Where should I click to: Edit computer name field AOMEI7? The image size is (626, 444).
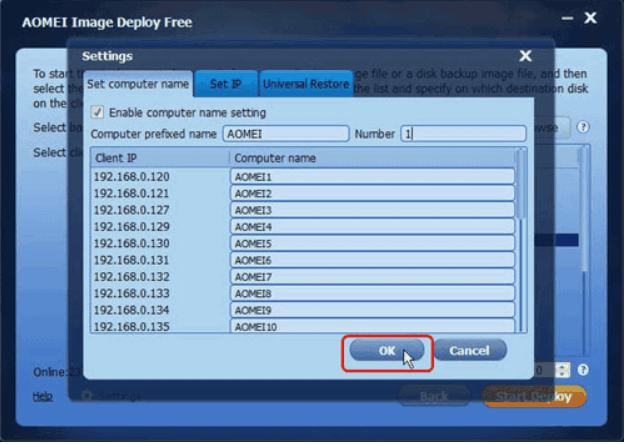372,277
